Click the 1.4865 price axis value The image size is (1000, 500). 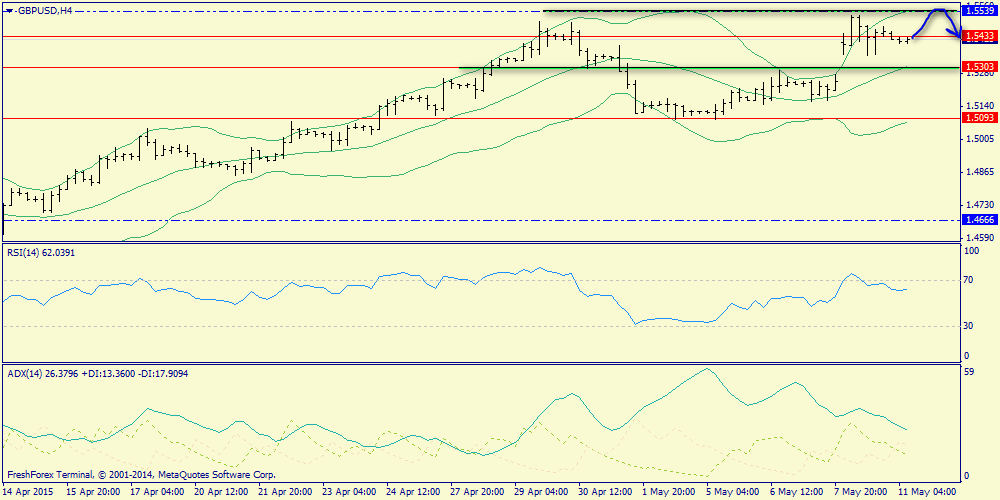coord(979,172)
